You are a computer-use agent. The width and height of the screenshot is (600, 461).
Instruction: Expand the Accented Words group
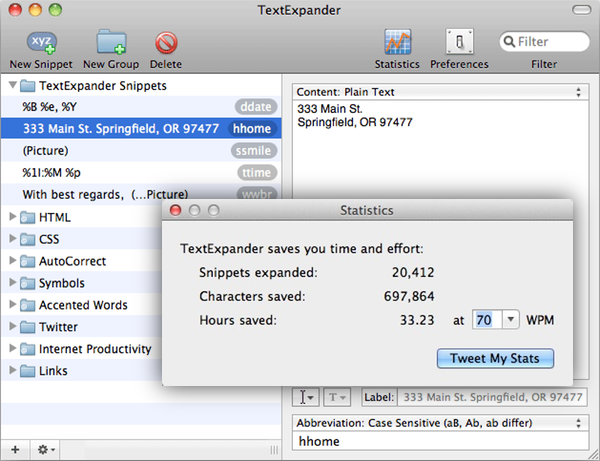pos(13,304)
